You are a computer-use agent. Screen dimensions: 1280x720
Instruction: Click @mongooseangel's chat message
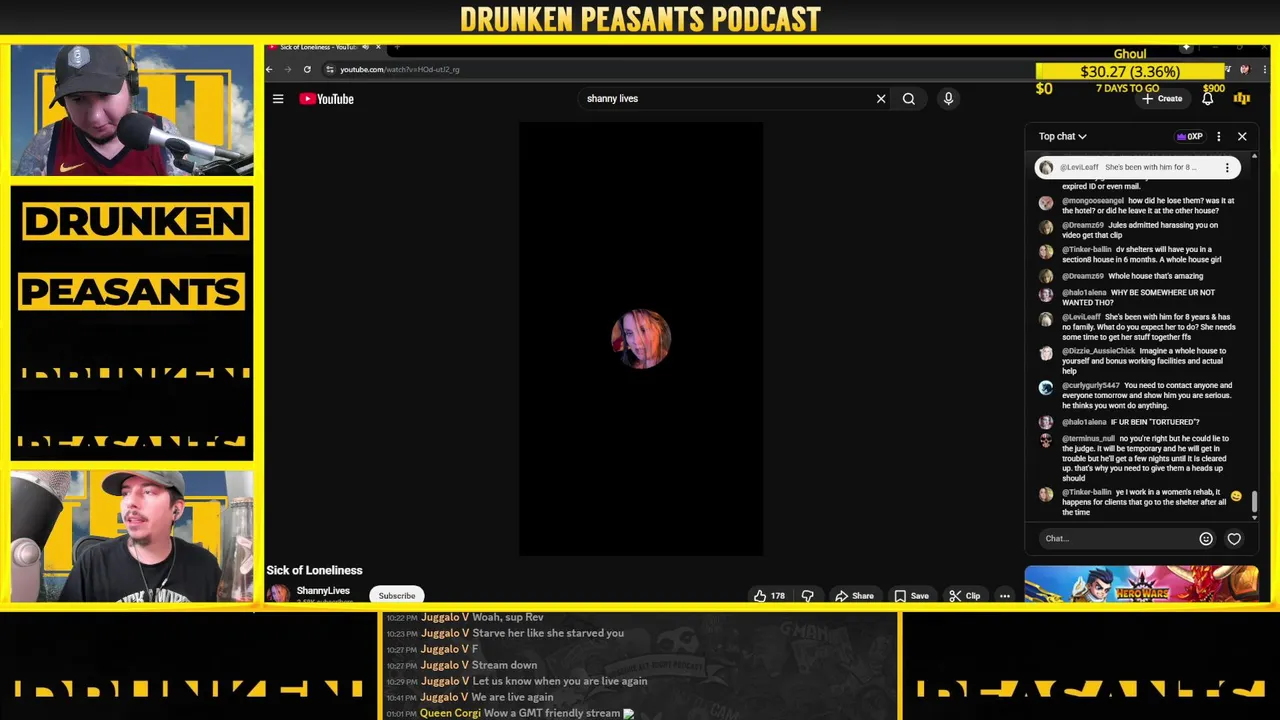pos(1139,206)
